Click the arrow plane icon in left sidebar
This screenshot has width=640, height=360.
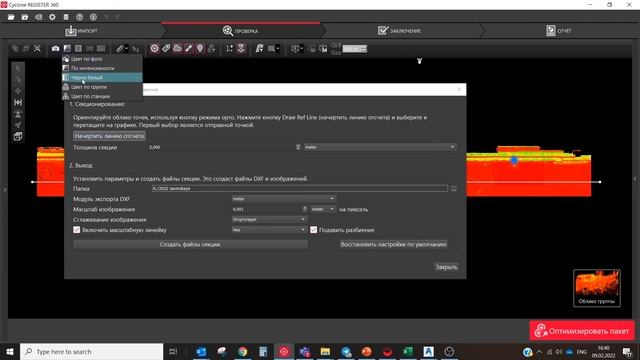tap(18, 125)
